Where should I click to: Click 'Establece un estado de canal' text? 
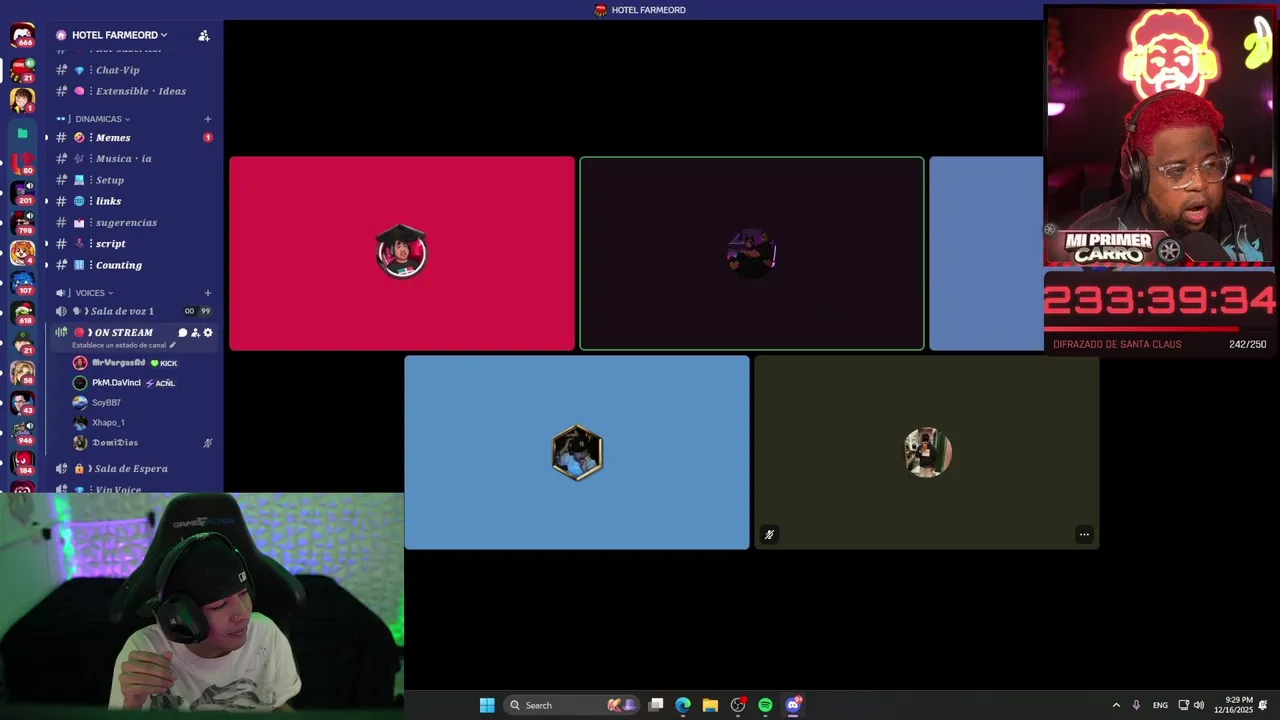pos(119,345)
